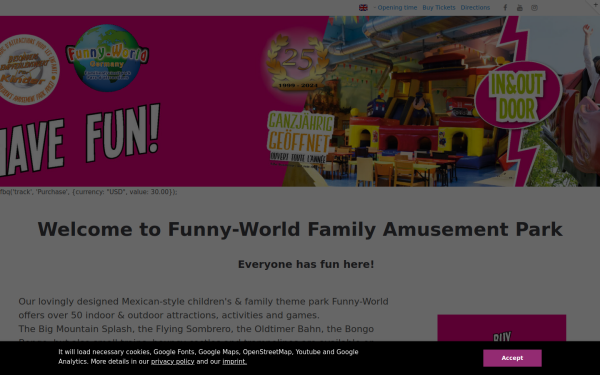The height and width of the screenshot is (375, 600).
Task: Click the UK flag language icon
Action: click(x=363, y=8)
